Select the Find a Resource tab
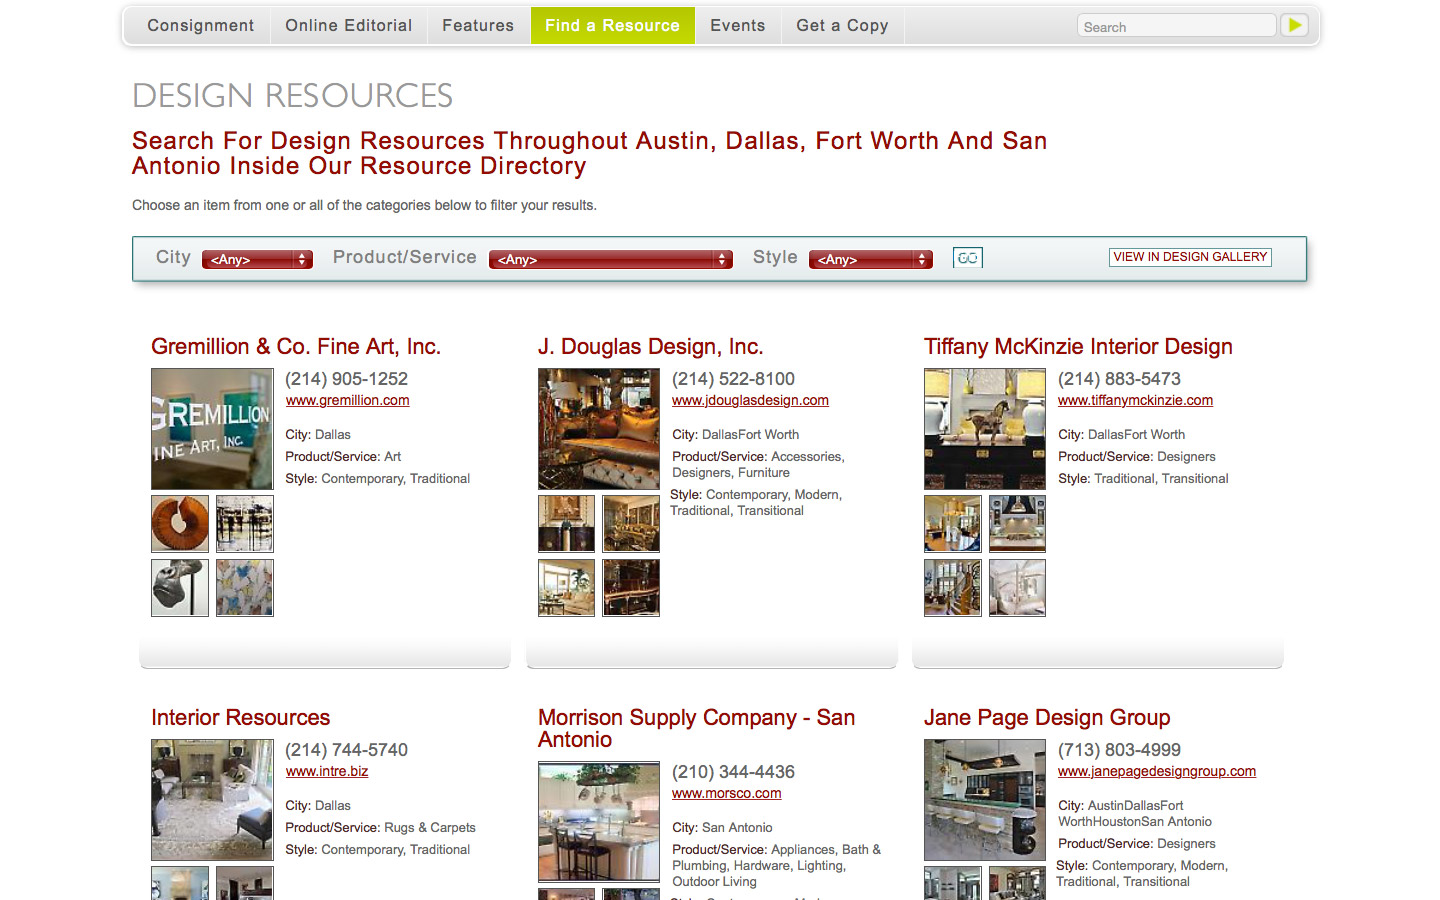 point(612,26)
